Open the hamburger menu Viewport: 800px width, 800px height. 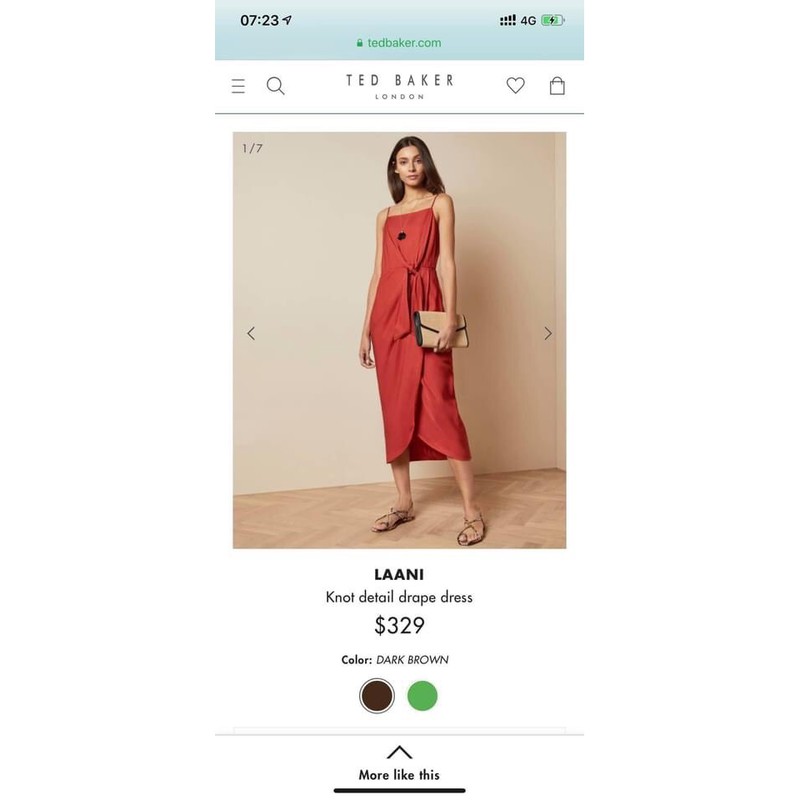(238, 86)
